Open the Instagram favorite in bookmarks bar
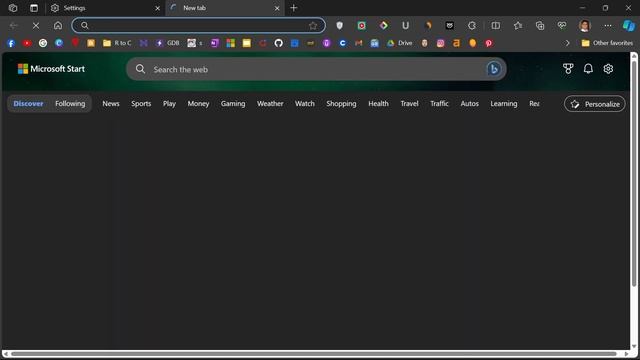 pos(440,43)
